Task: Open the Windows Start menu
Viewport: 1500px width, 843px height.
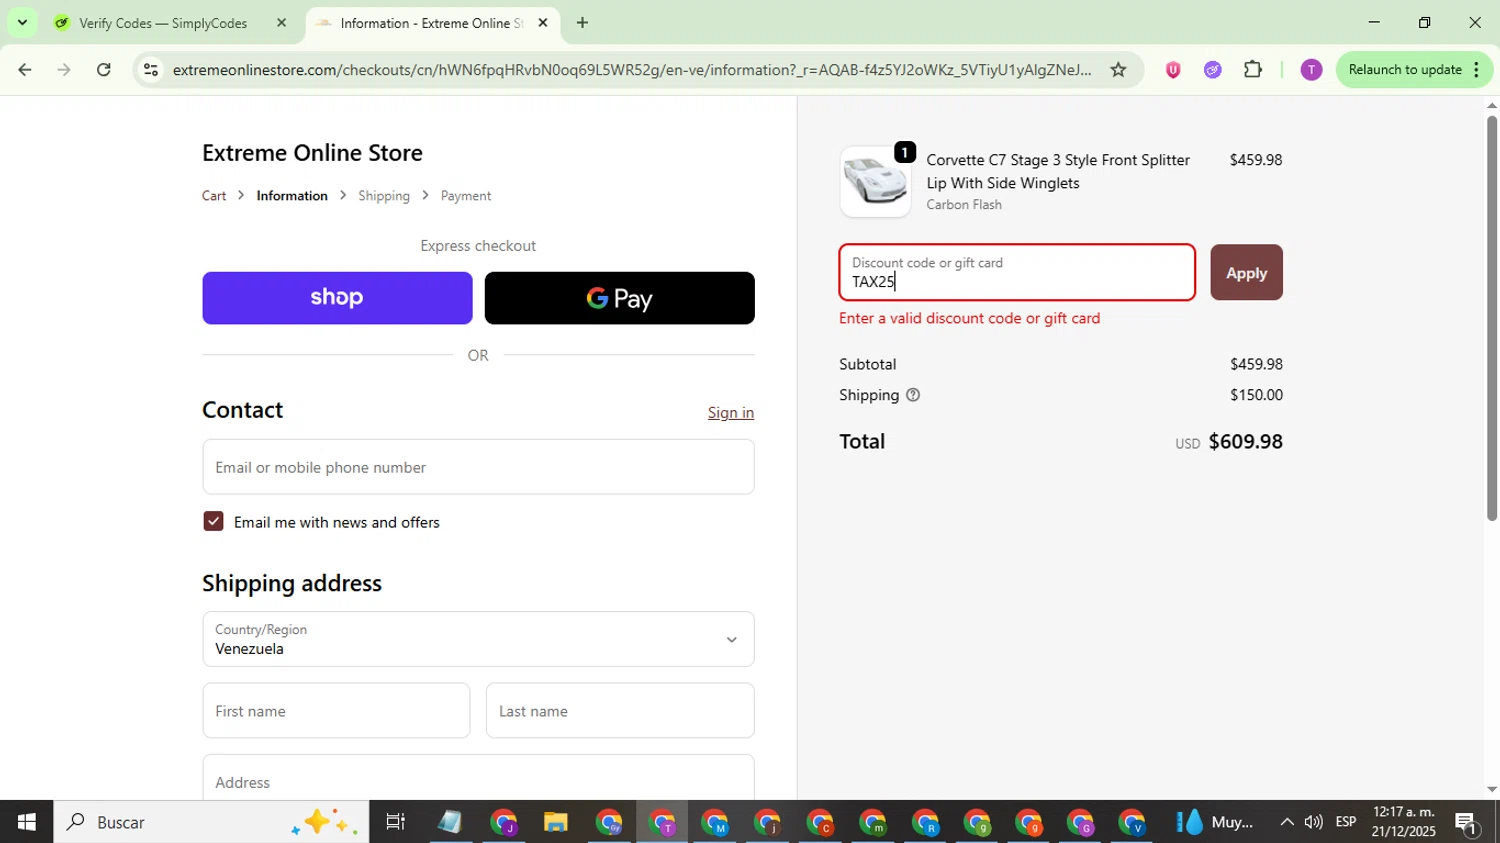Action: 27,822
